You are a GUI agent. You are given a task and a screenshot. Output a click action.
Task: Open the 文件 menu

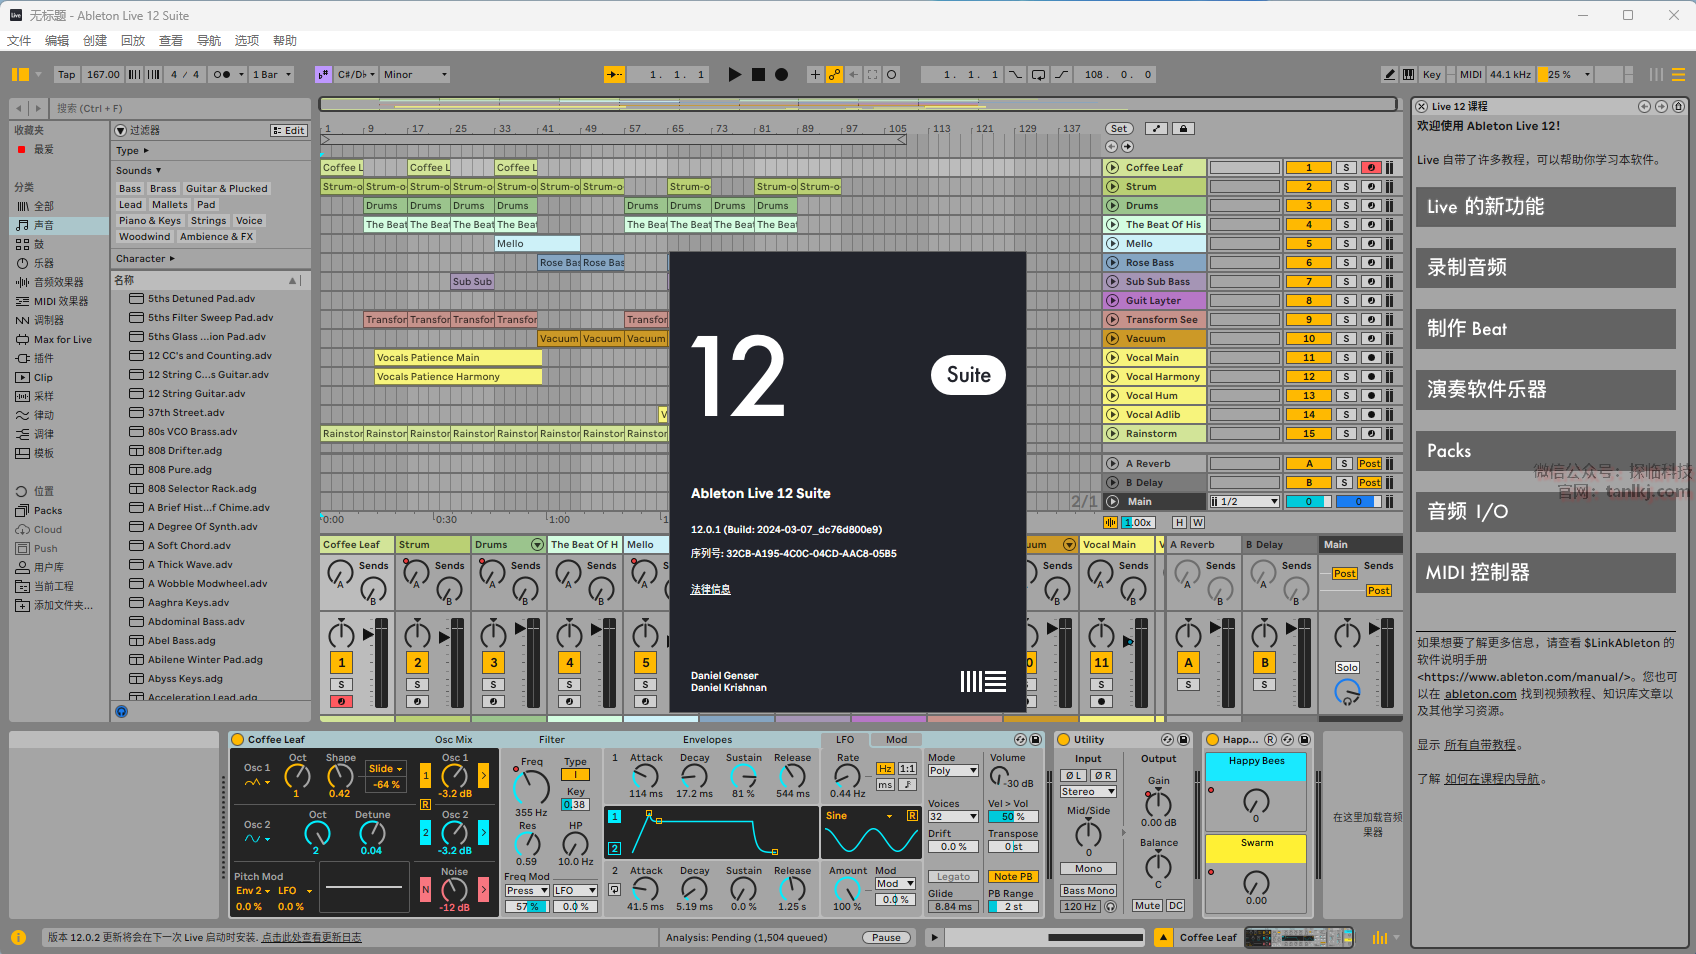pos(19,41)
